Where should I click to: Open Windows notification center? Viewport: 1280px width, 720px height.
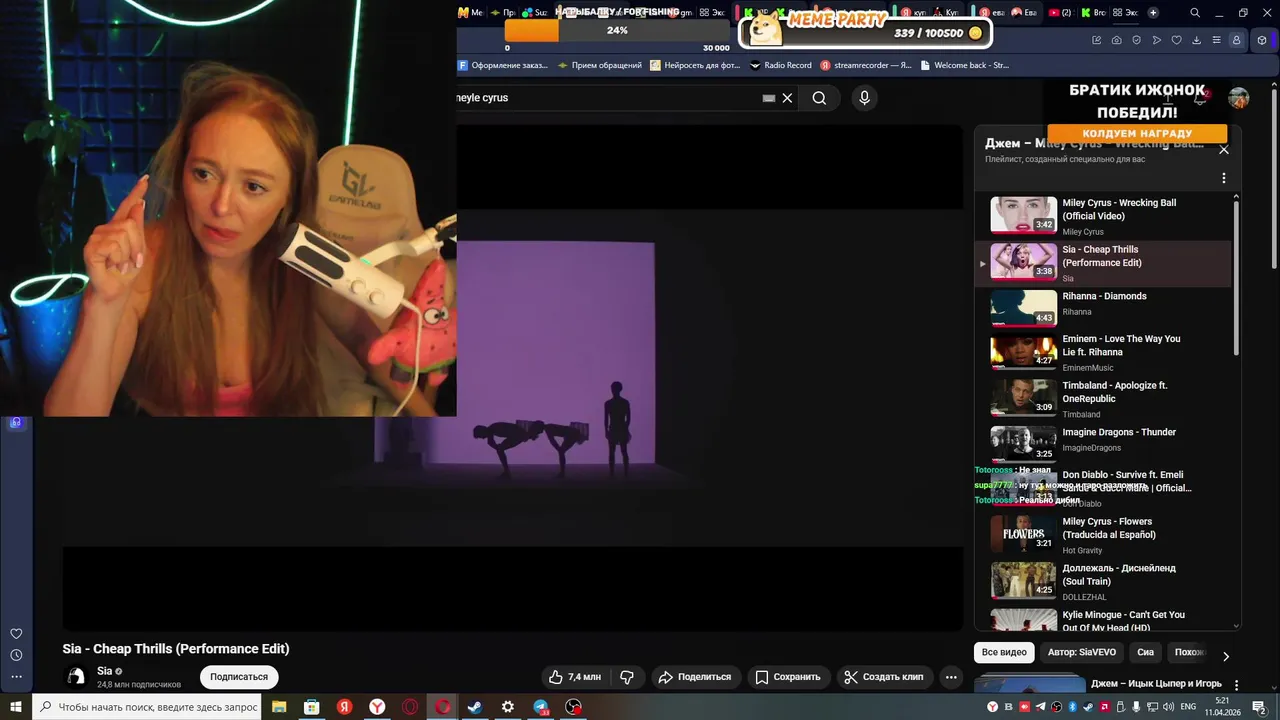tap(1259, 707)
